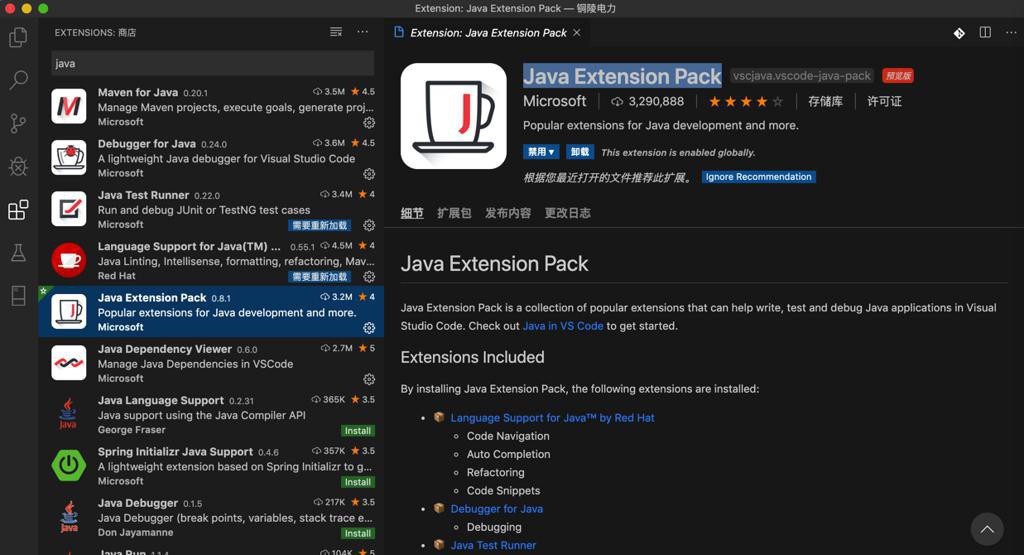Install Java Language Support by George Fraser

pos(358,431)
